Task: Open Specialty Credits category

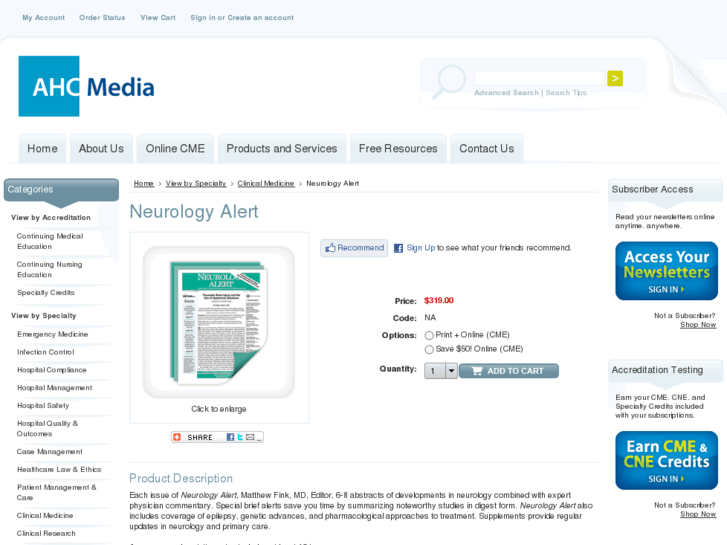Action: click(x=45, y=293)
